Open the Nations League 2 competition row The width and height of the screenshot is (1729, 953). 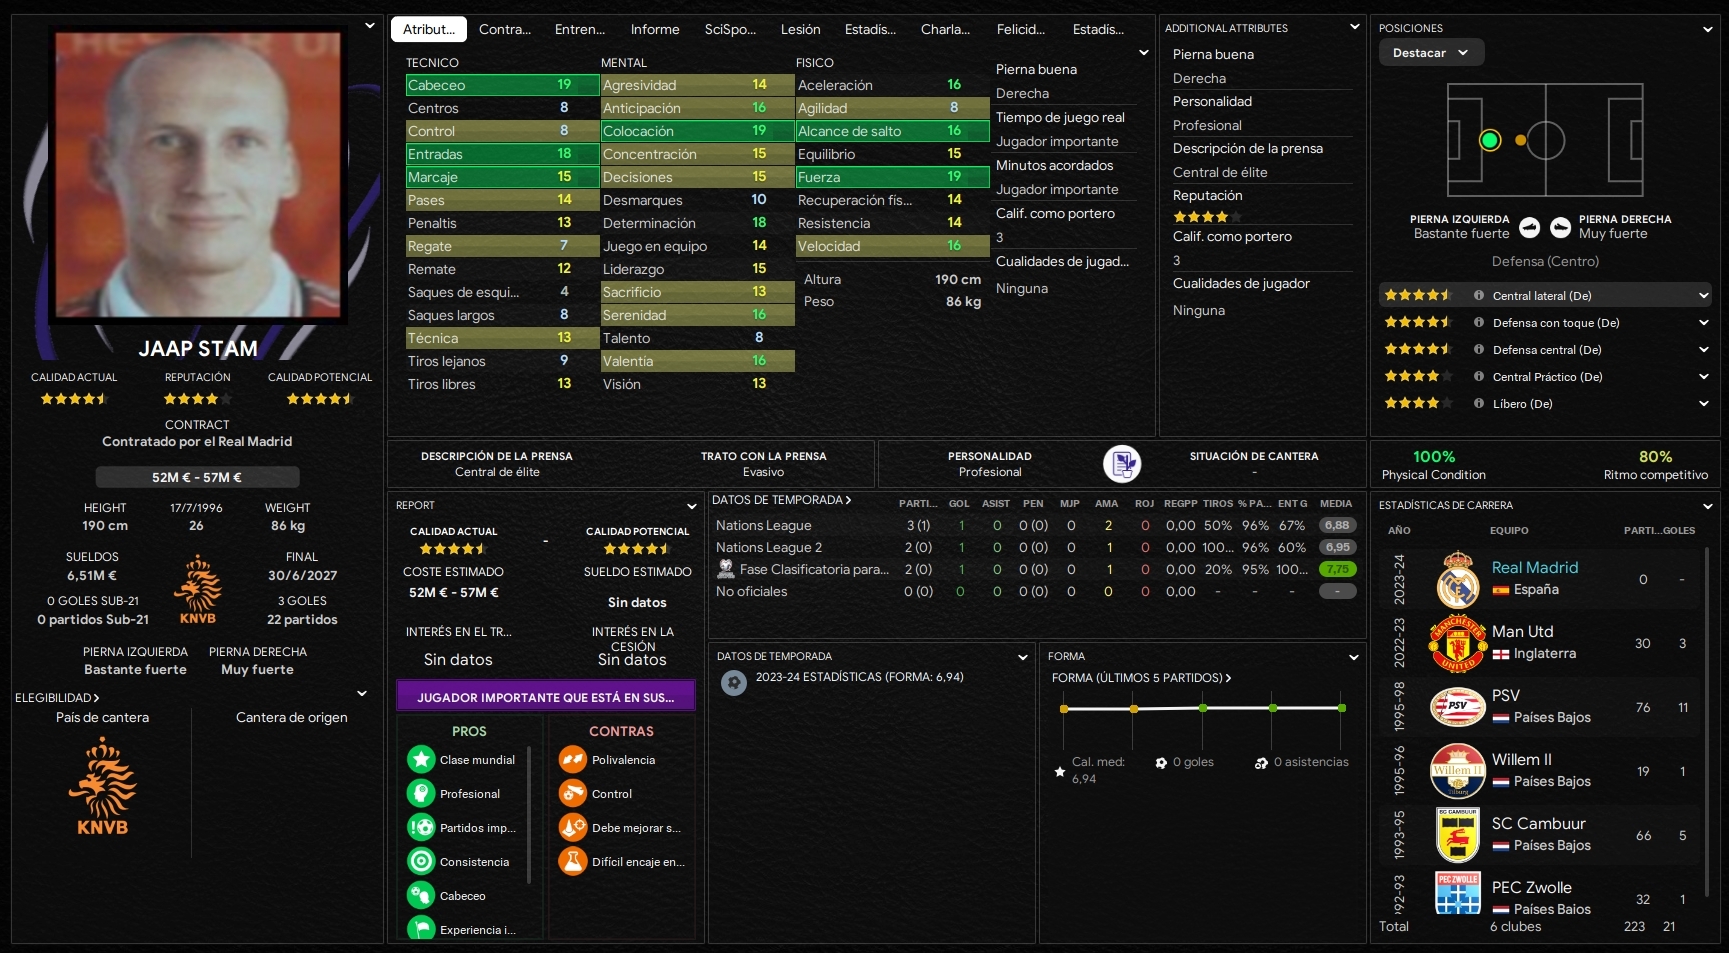1036,548
